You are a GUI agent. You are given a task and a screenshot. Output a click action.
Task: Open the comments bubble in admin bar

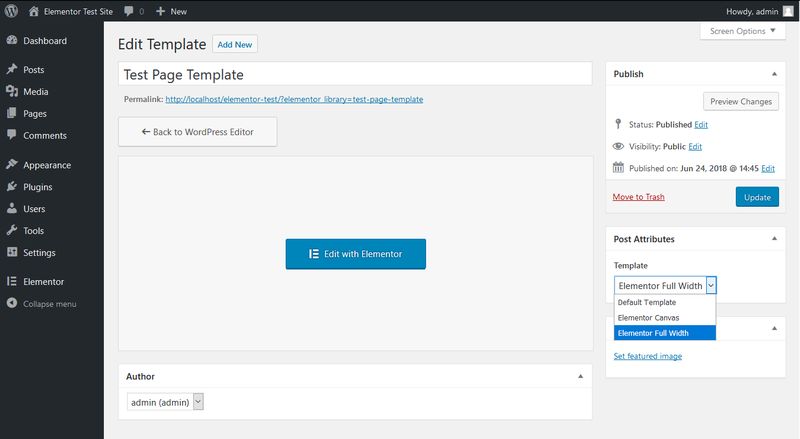(129, 11)
